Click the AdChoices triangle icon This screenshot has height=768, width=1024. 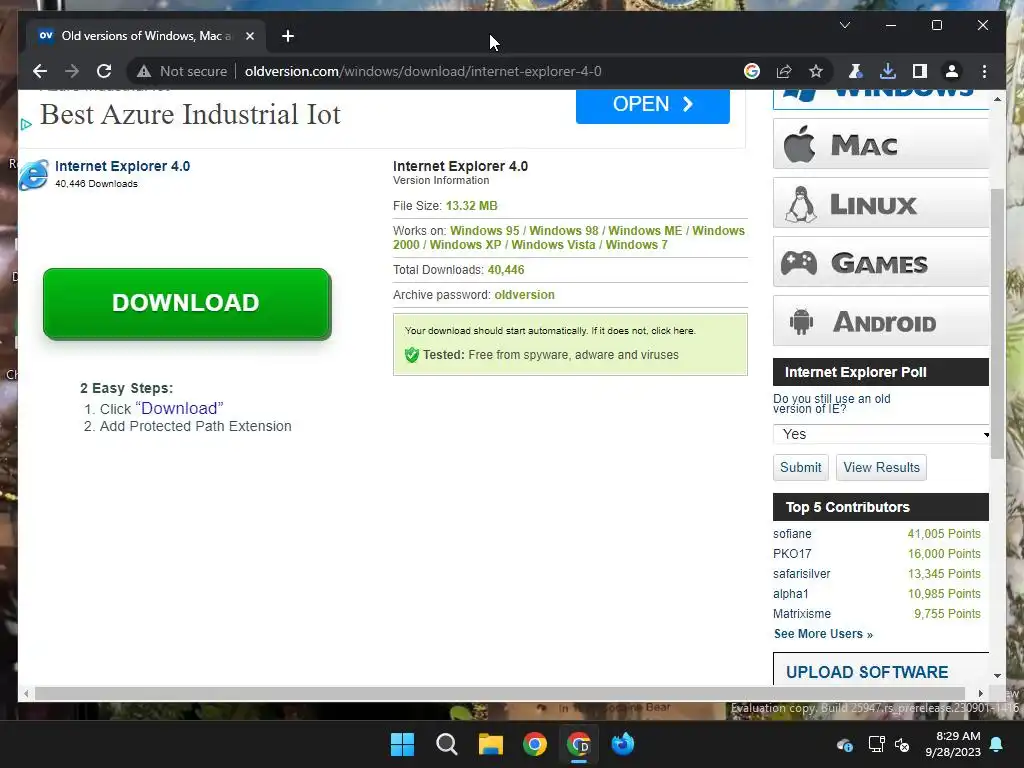pos(25,124)
